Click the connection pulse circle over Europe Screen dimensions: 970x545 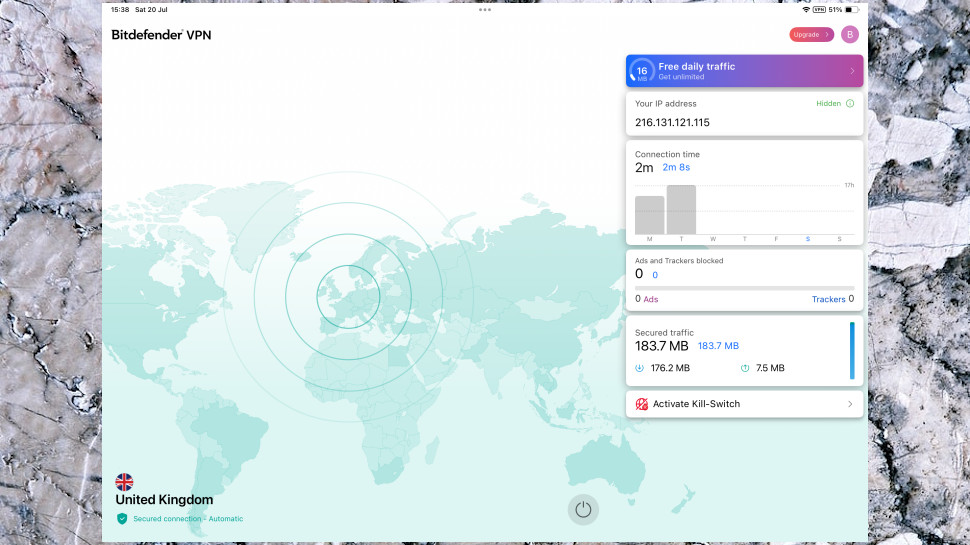click(348, 297)
